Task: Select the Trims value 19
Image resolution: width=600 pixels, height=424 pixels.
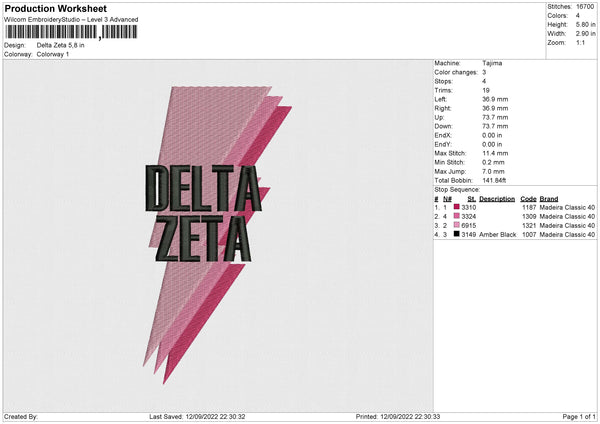Action: pyautogui.click(x=486, y=90)
